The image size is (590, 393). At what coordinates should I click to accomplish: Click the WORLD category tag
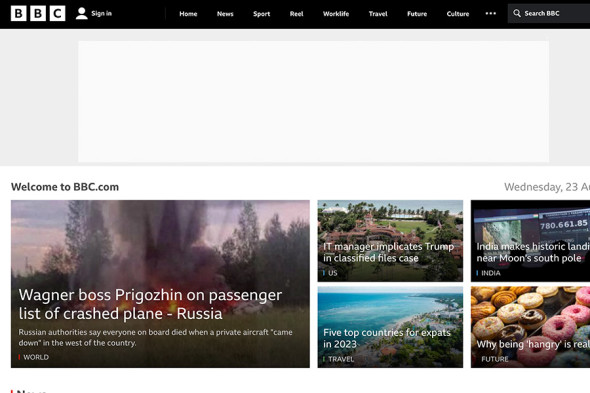tap(36, 357)
